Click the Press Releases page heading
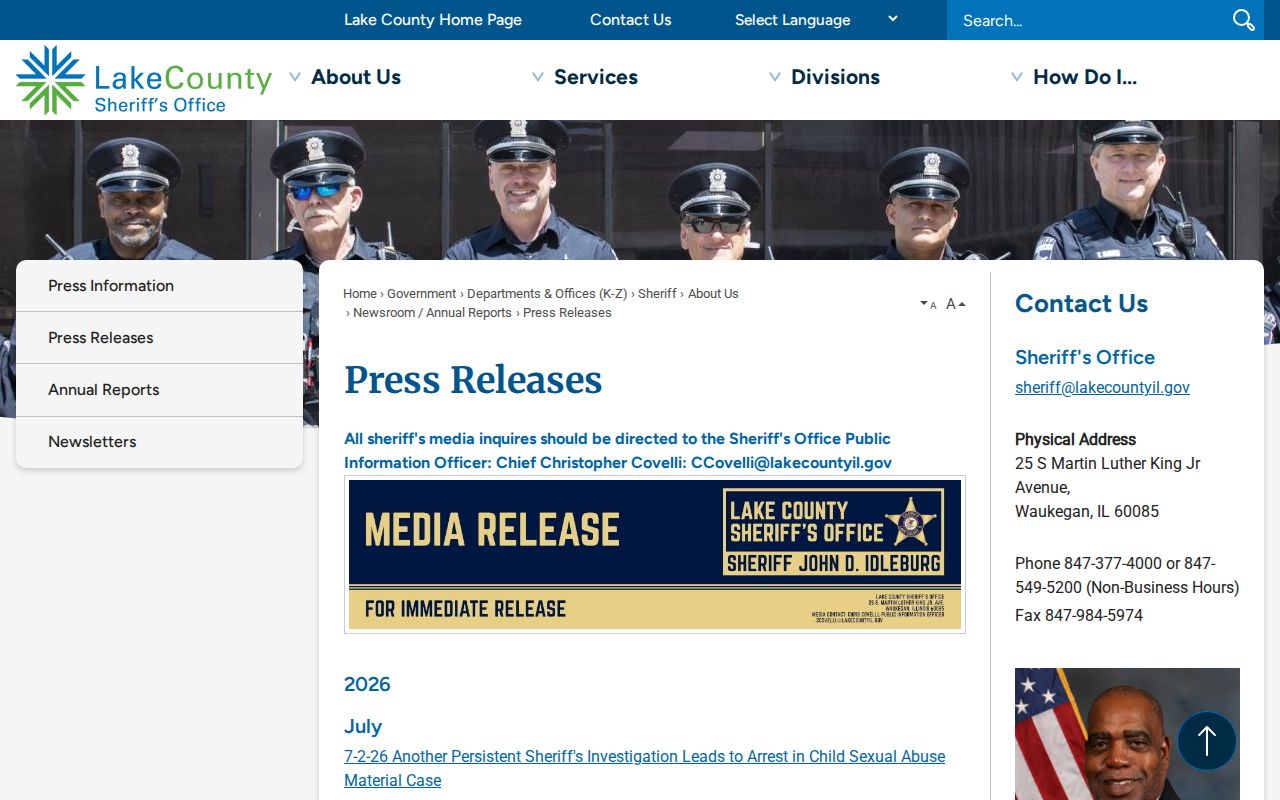This screenshot has width=1280, height=800. tap(473, 380)
